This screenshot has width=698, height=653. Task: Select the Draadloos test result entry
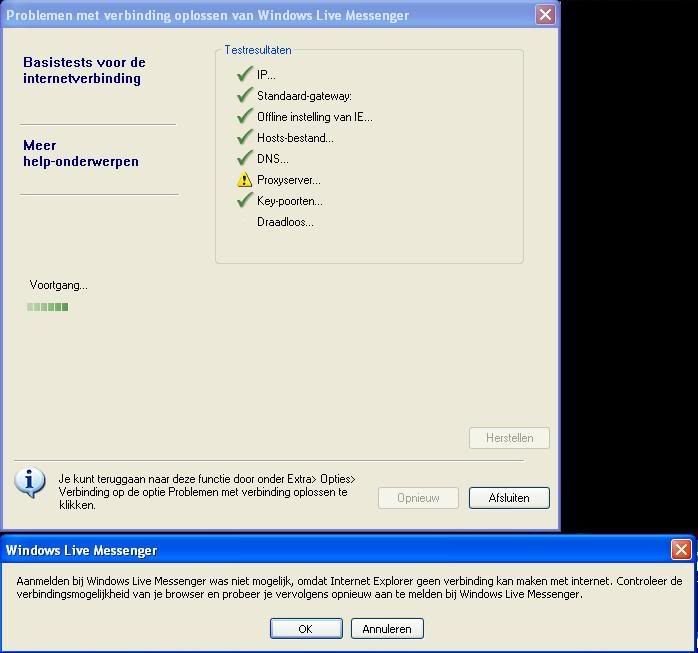(285, 222)
